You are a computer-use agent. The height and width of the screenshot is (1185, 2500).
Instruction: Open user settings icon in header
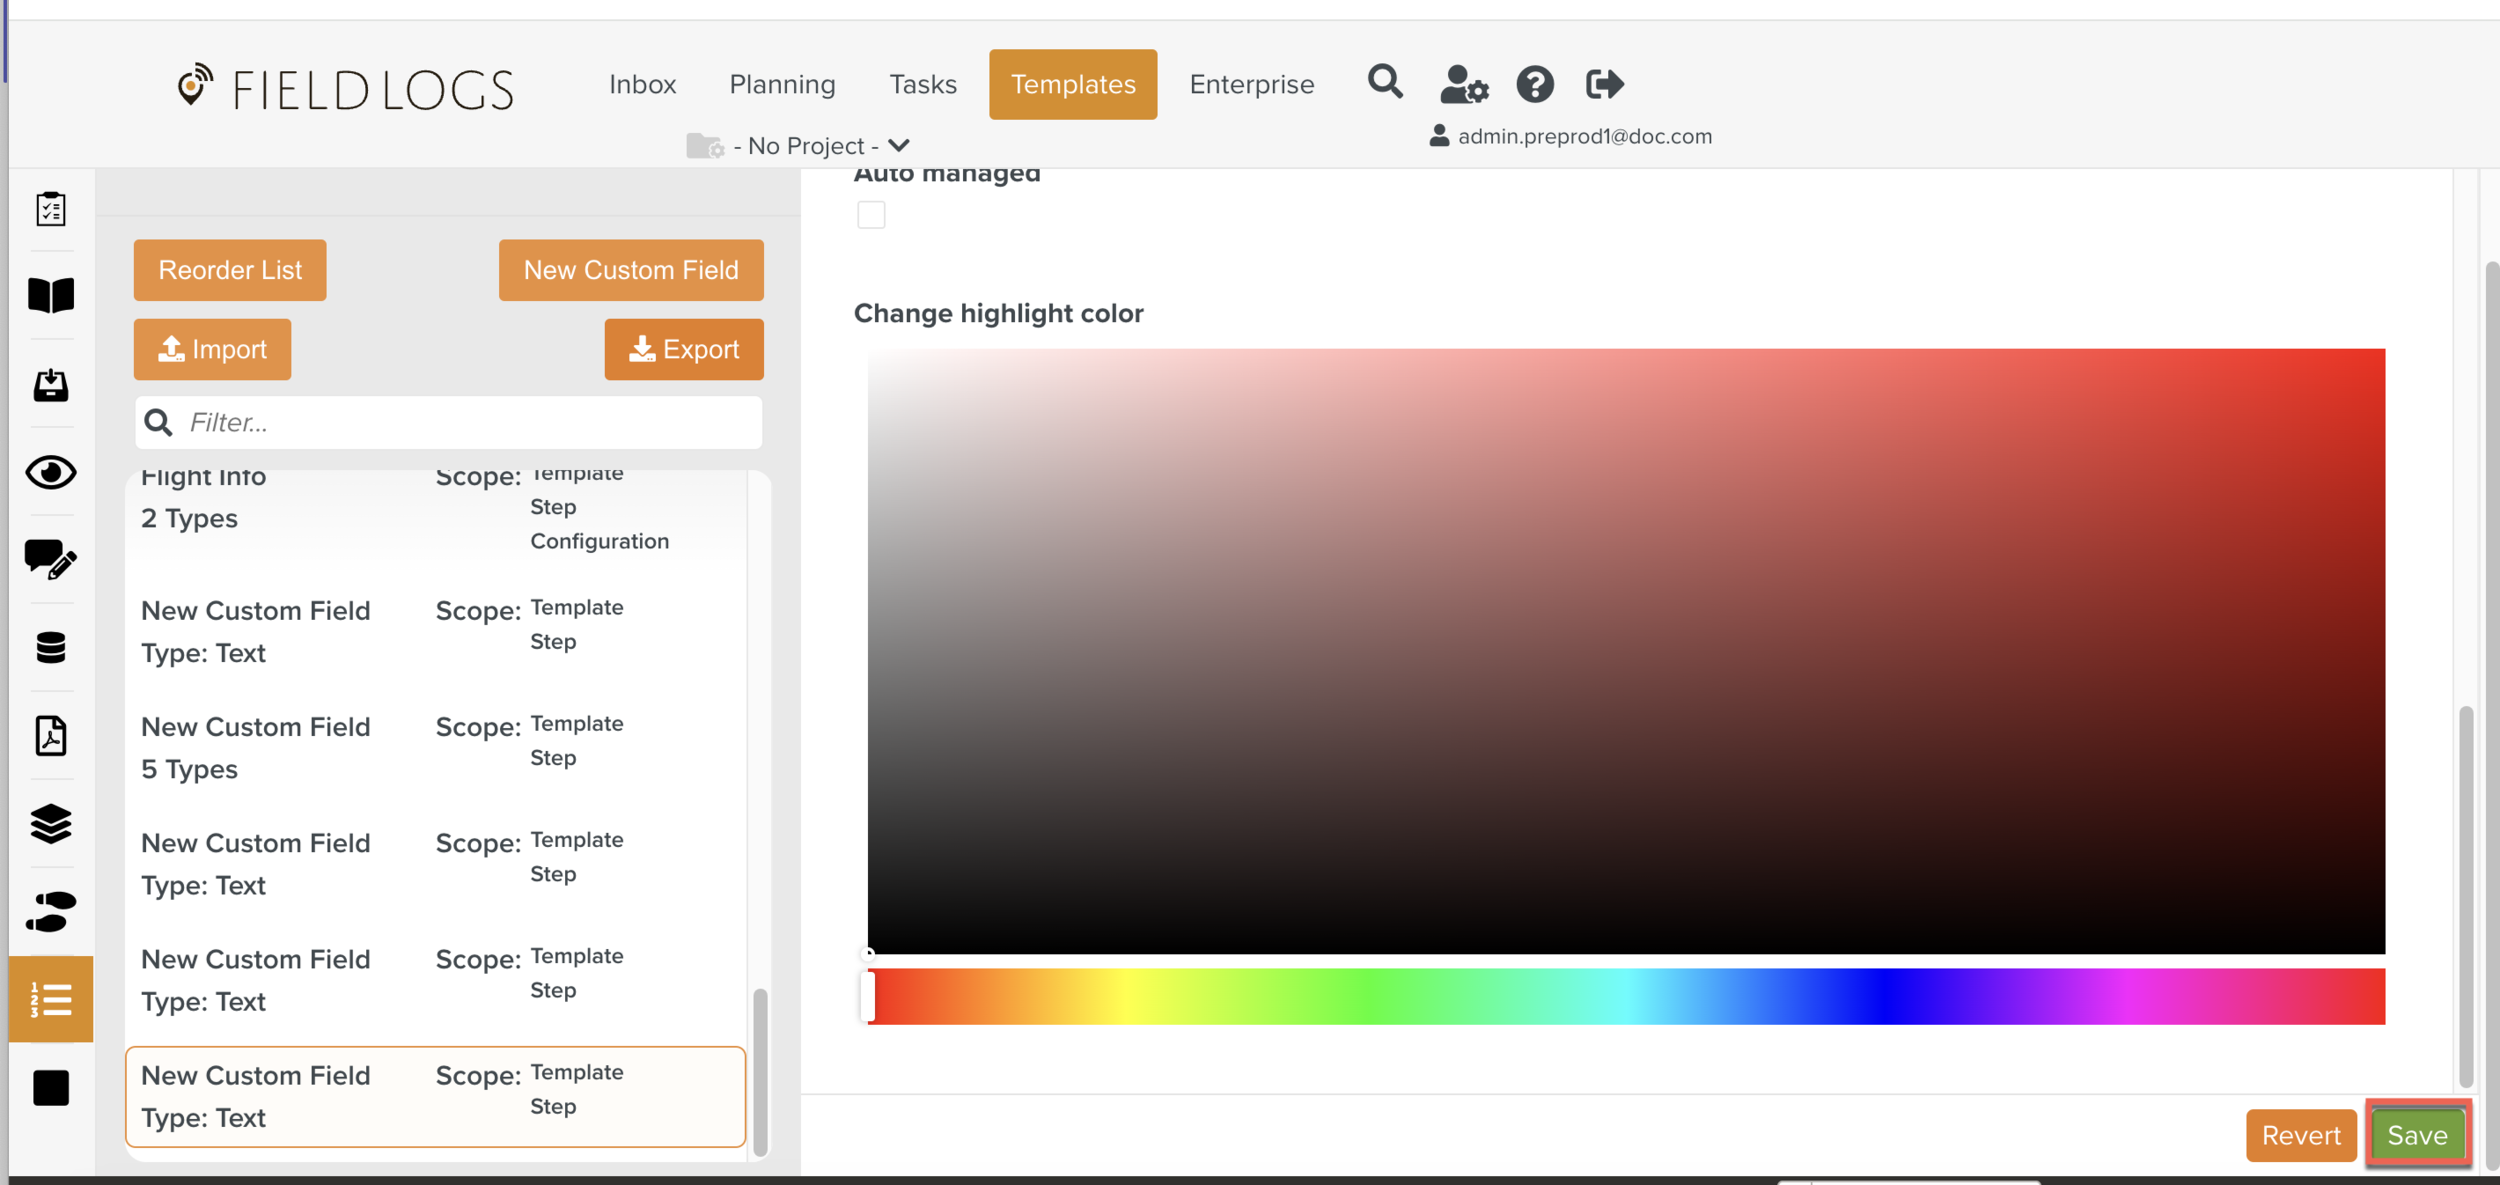point(1463,85)
